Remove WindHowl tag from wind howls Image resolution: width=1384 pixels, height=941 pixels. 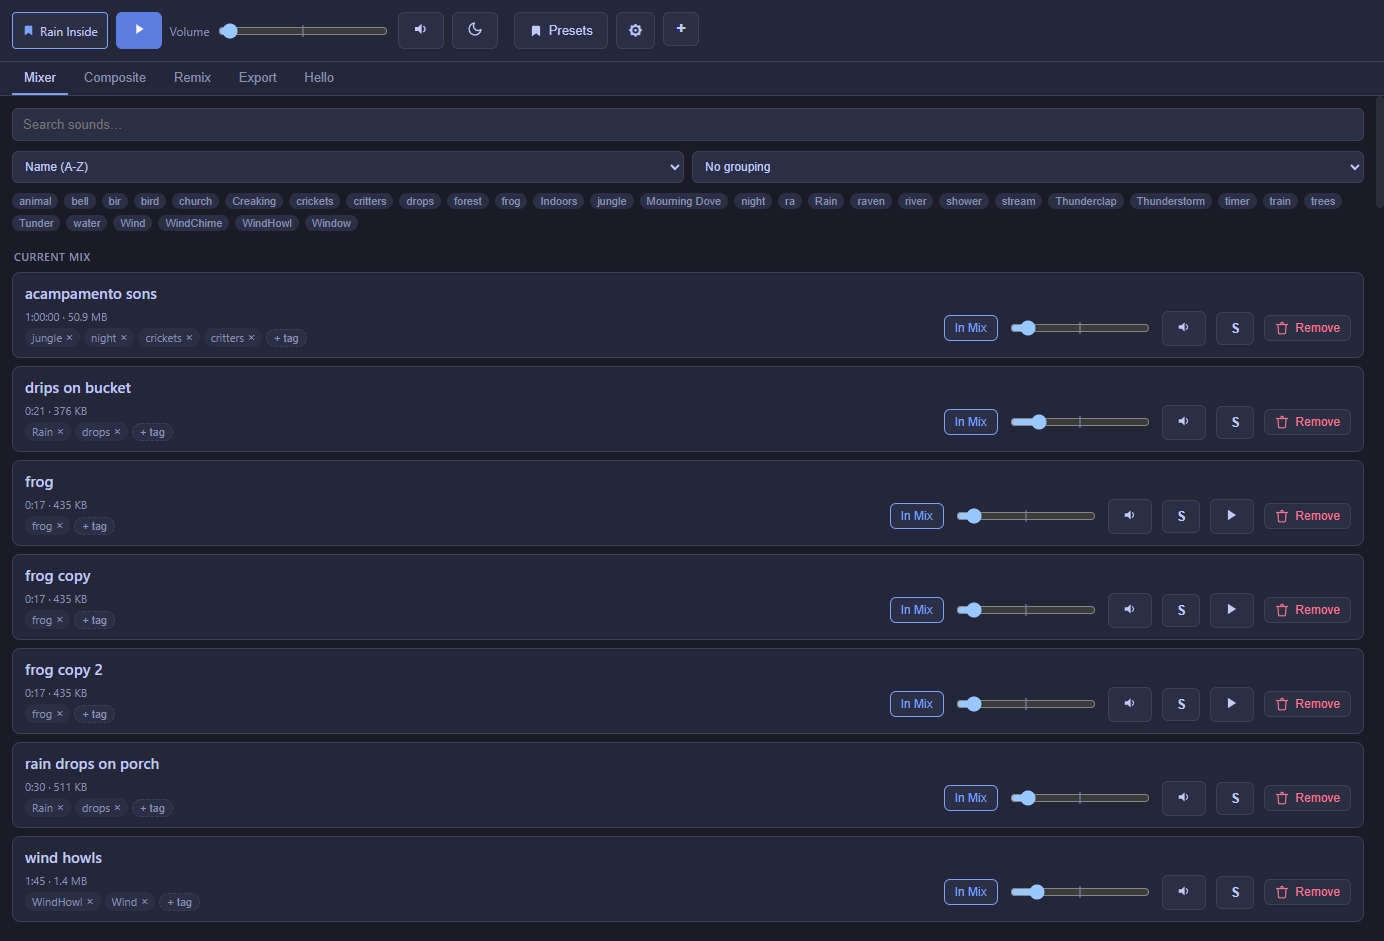click(x=90, y=902)
